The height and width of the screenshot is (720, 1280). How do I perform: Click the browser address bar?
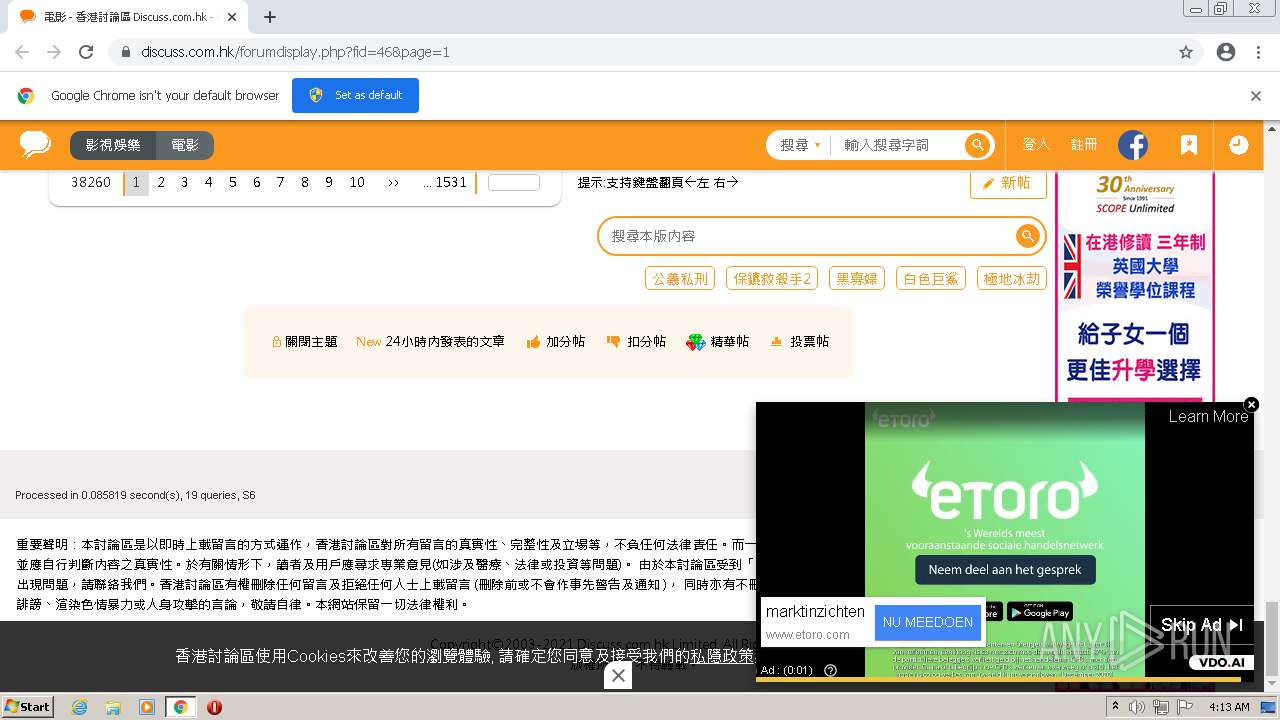(x=640, y=52)
